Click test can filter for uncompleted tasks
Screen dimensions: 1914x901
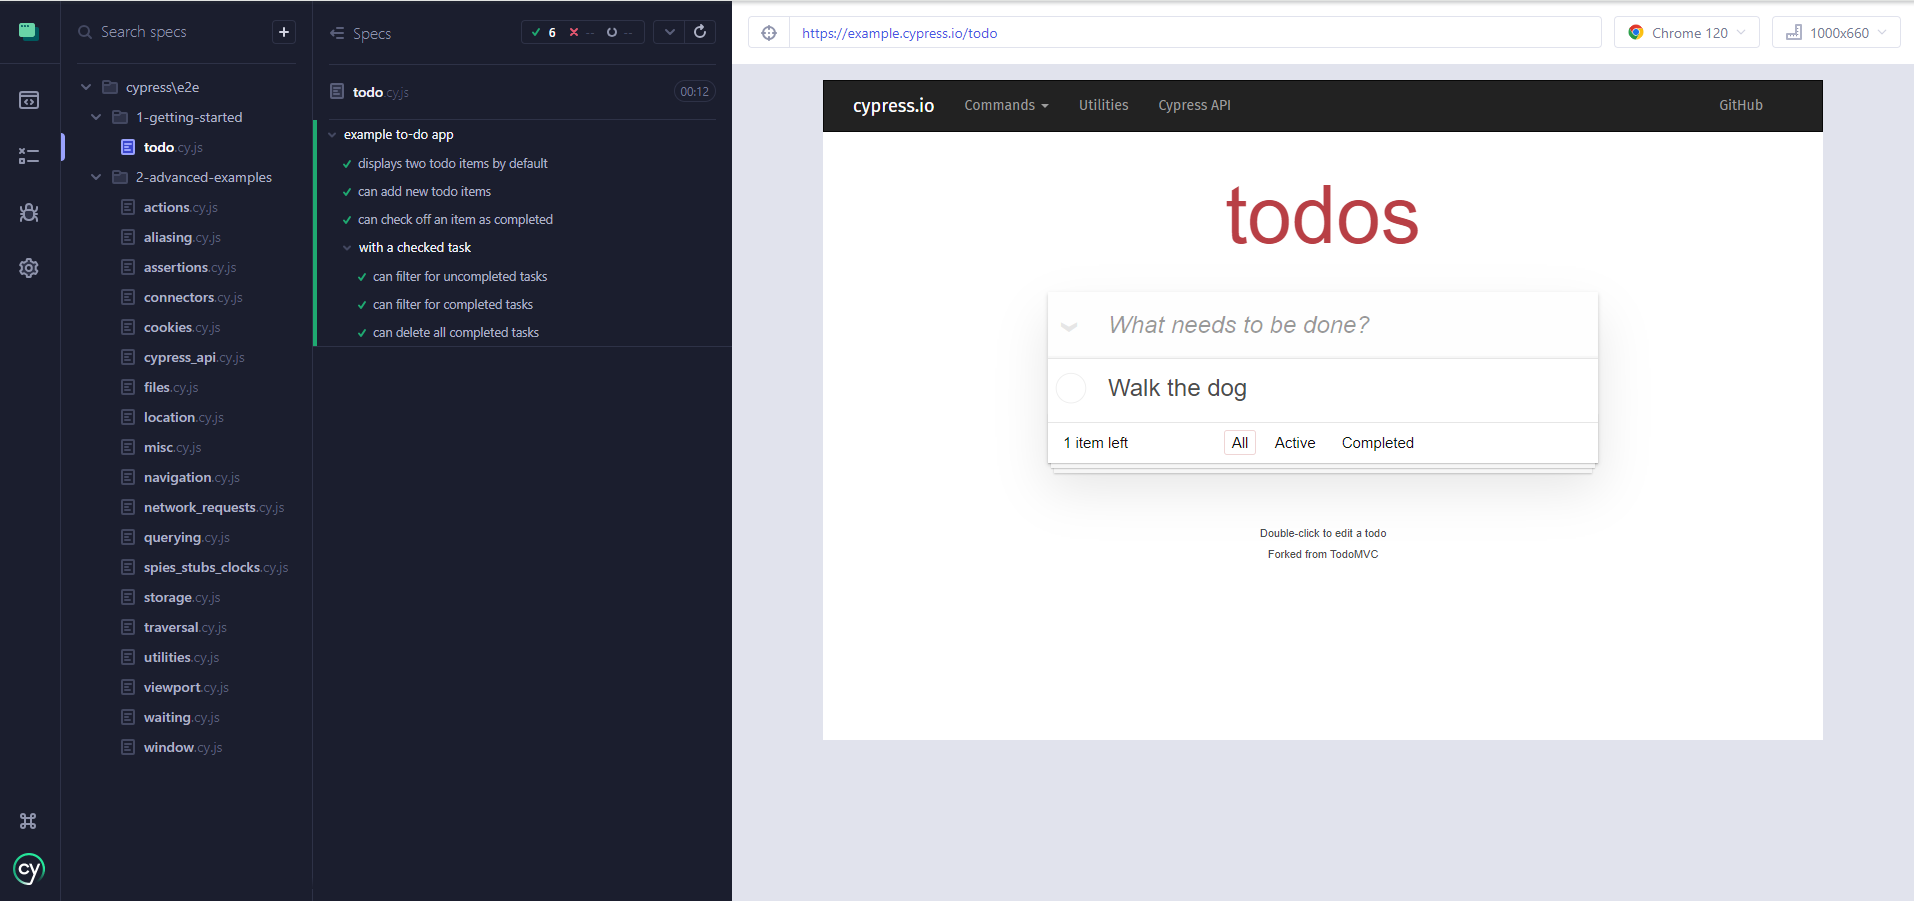460,277
